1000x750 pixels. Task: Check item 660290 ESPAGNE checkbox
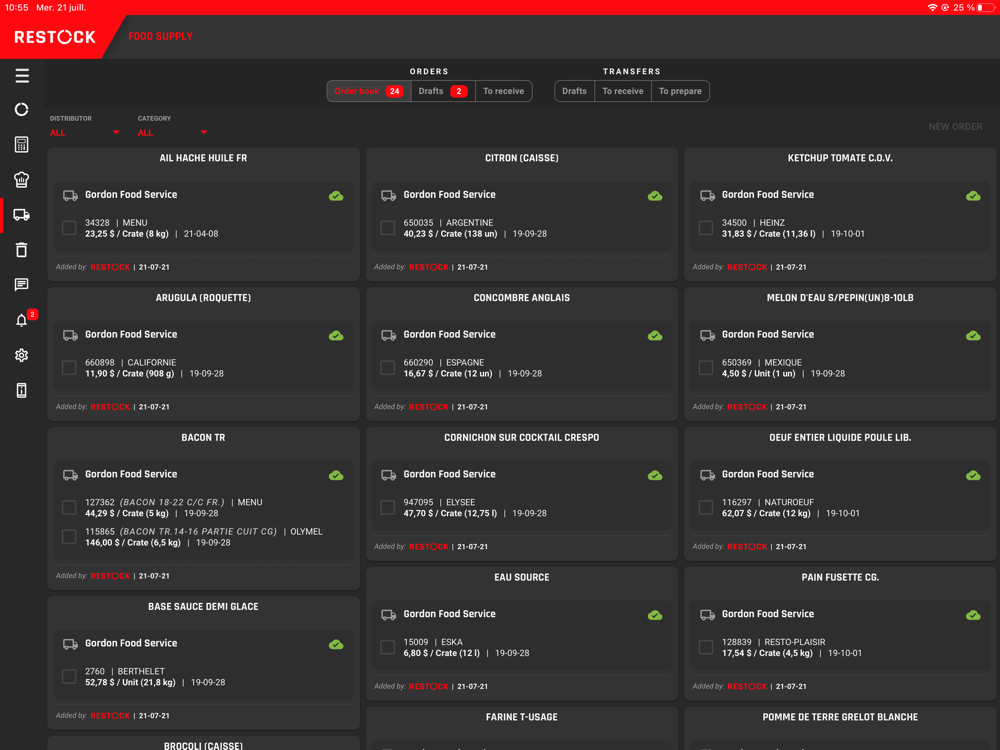(387, 367)
